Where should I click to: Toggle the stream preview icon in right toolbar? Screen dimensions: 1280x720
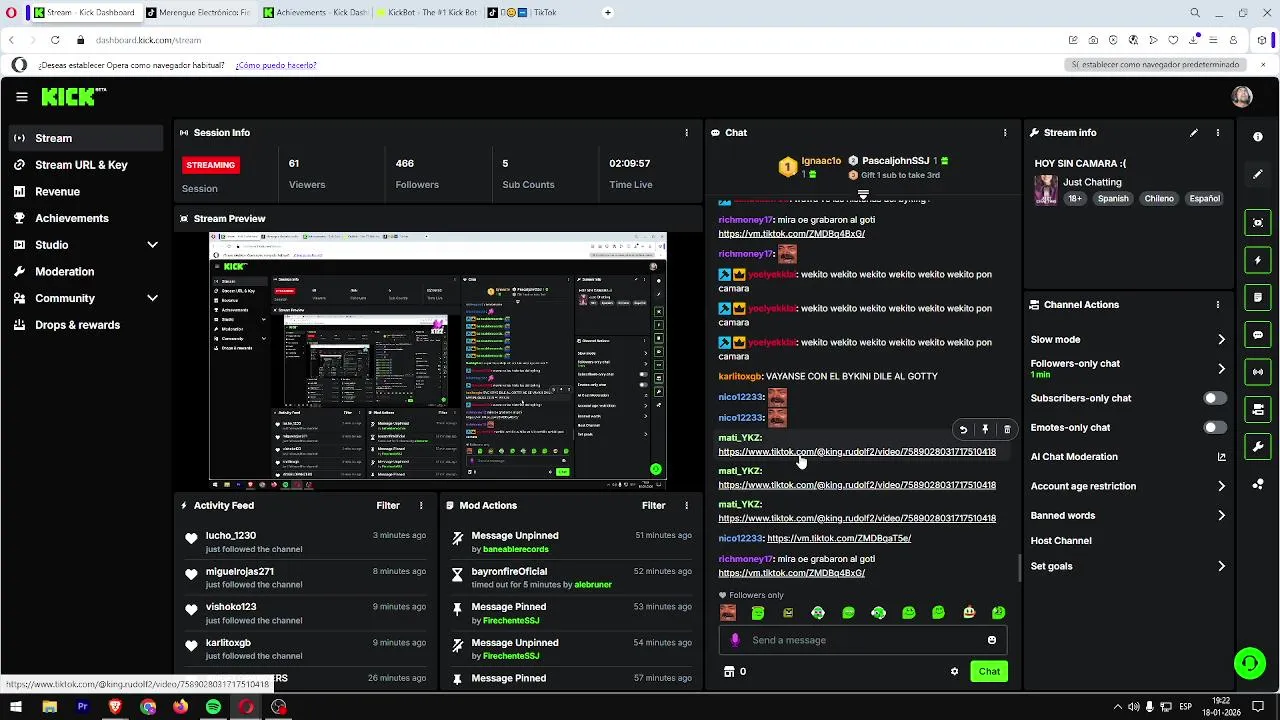click(x=1258, y=223)
